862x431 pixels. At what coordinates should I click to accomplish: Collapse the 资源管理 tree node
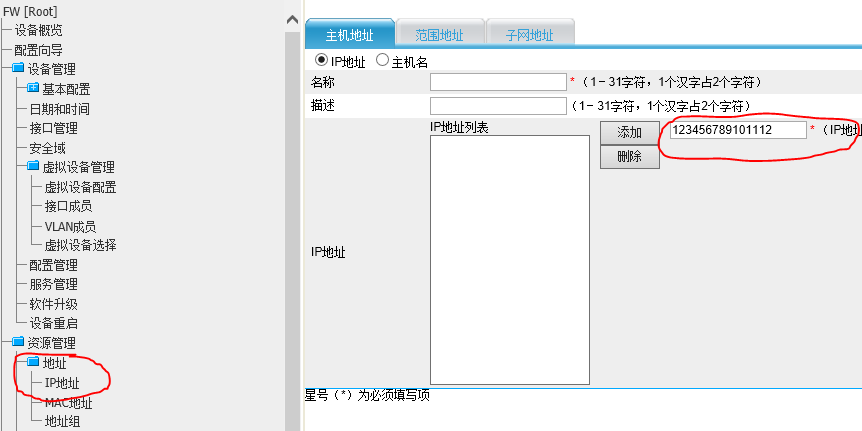click(x=52, y=343)
